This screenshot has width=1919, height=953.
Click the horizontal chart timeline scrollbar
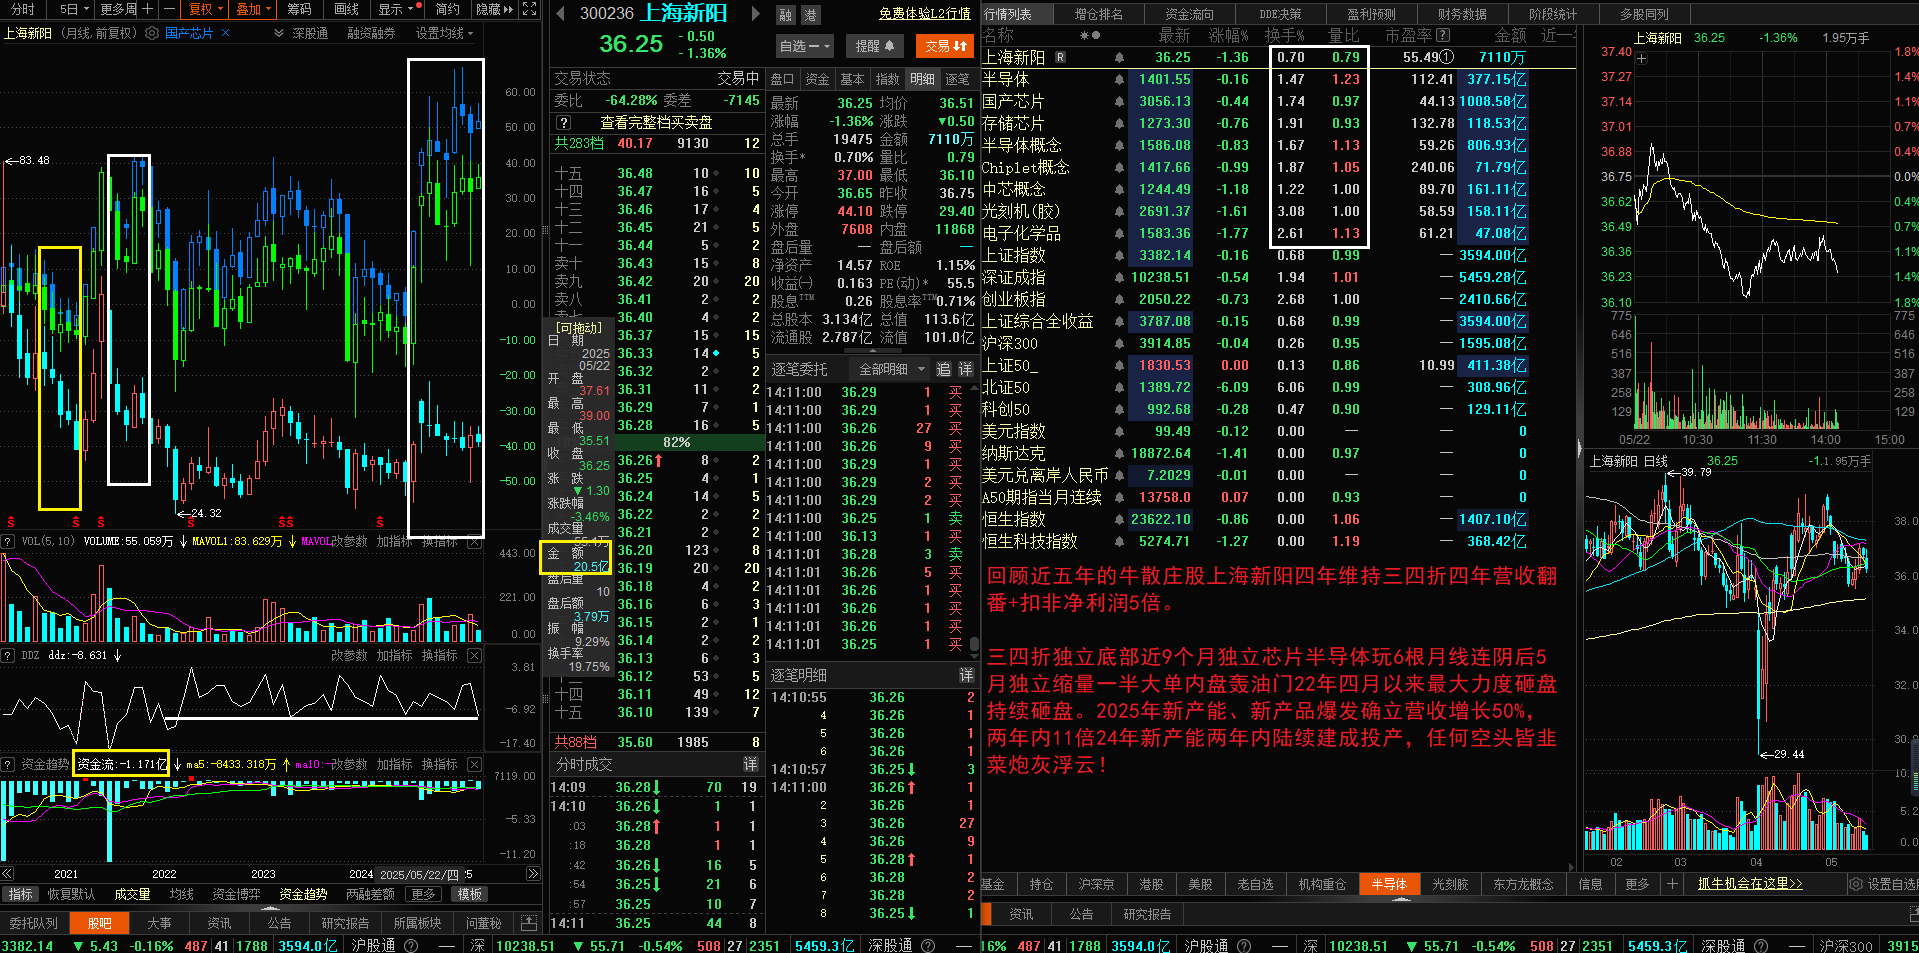point(270,874)
